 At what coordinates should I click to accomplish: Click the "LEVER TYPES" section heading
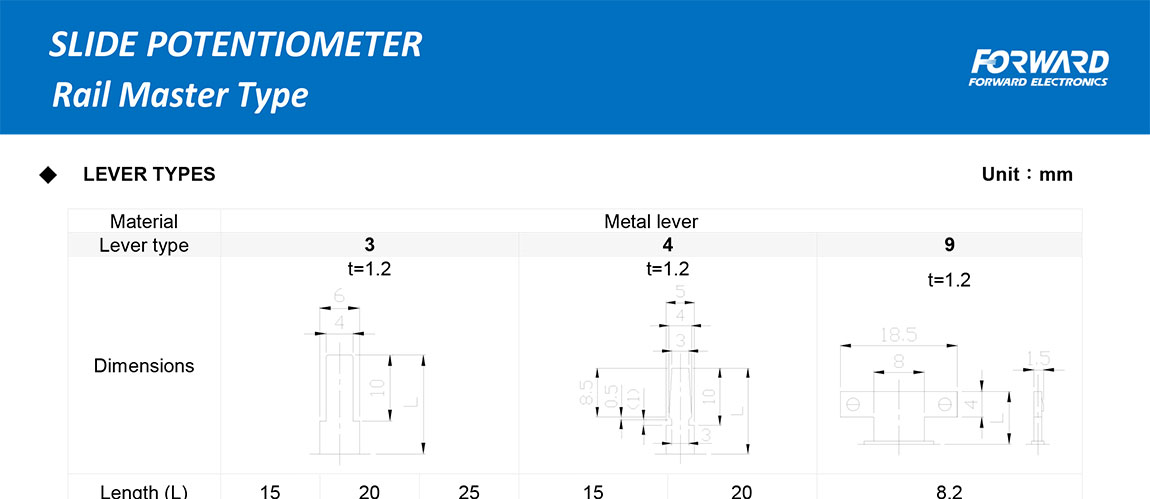tap(149, 175)
